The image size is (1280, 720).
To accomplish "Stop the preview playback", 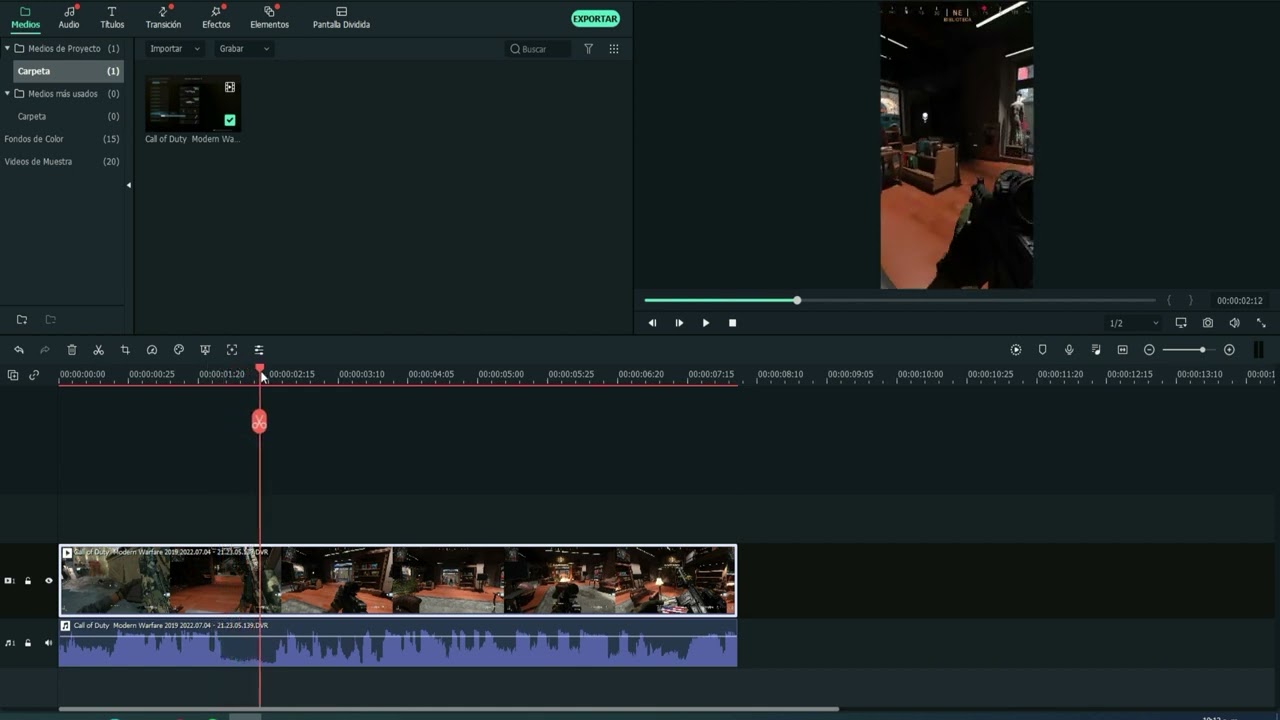I will pos(732,323).
